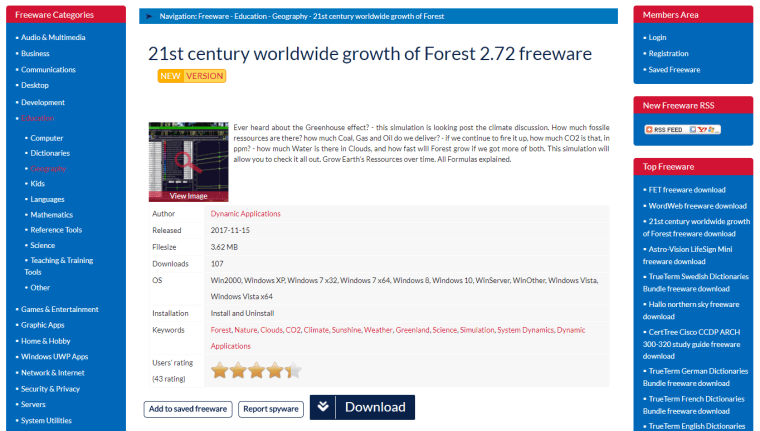Click the Nature keyword link
The height and width of the screenshot is (431, 760).
(246, 330)
